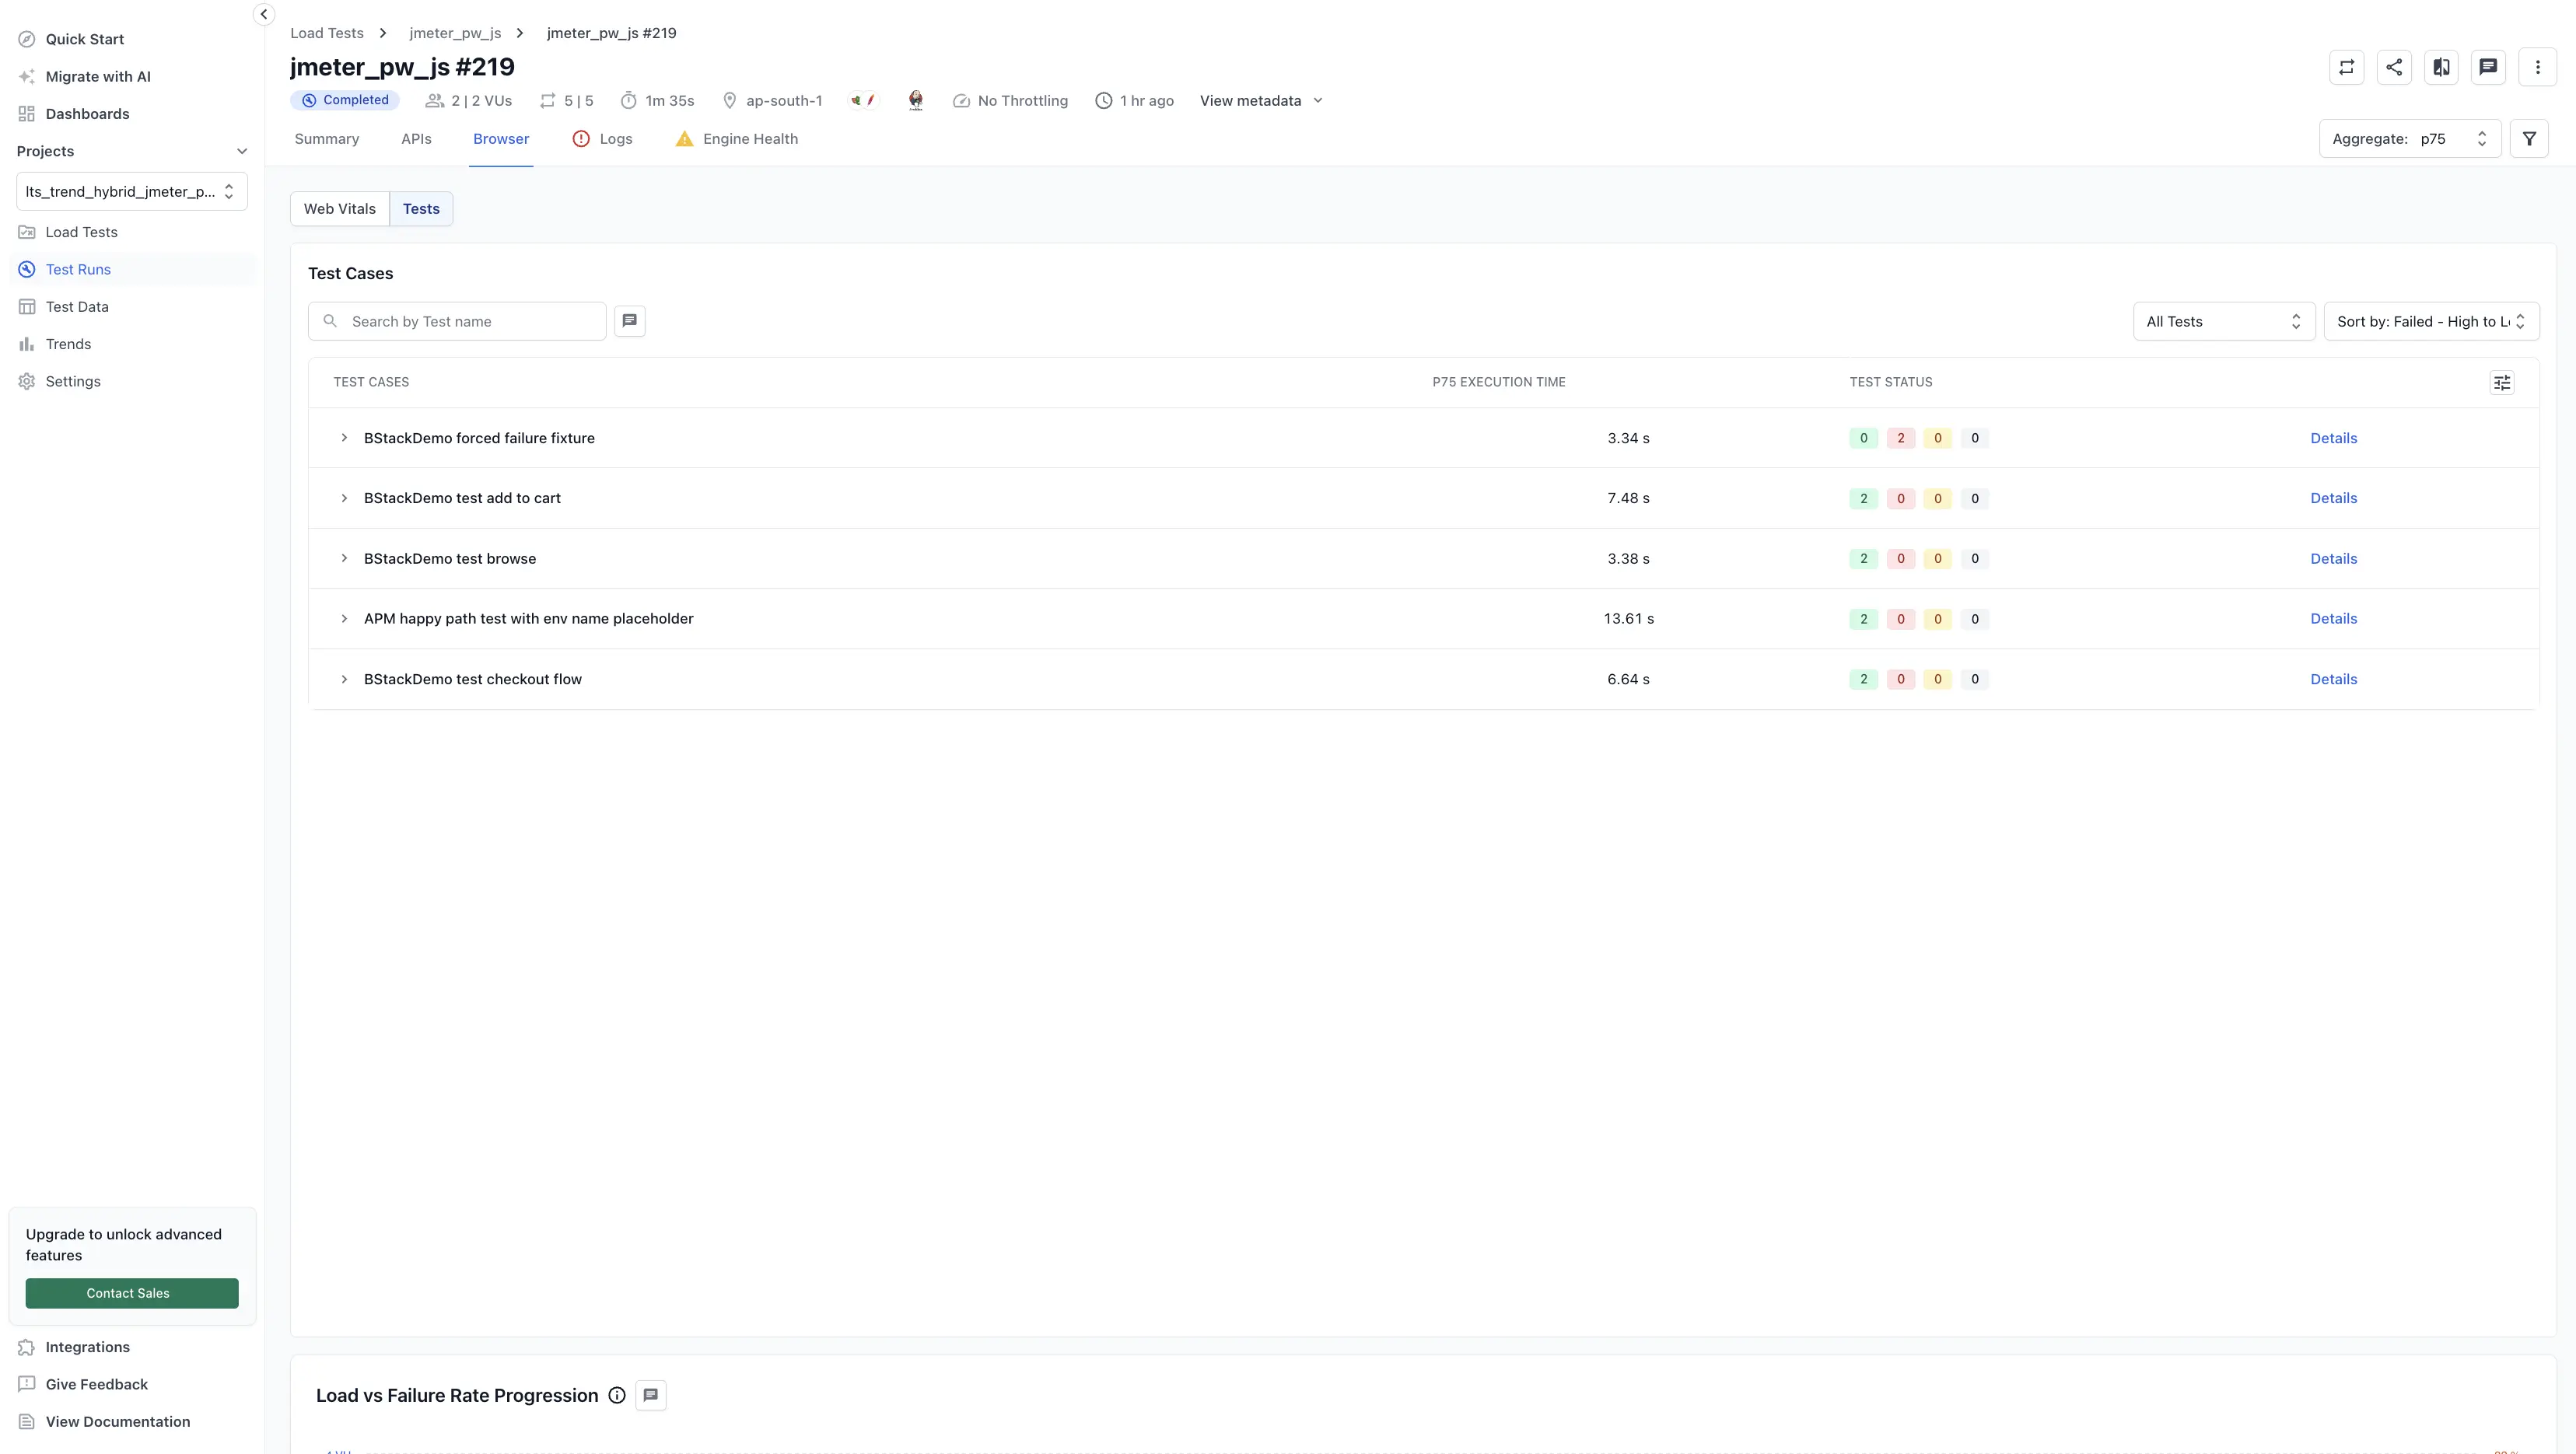The height and width of the screenshot is (1454, 2576).
Task: Click the Completed status badge
Action: click(345, 100)
